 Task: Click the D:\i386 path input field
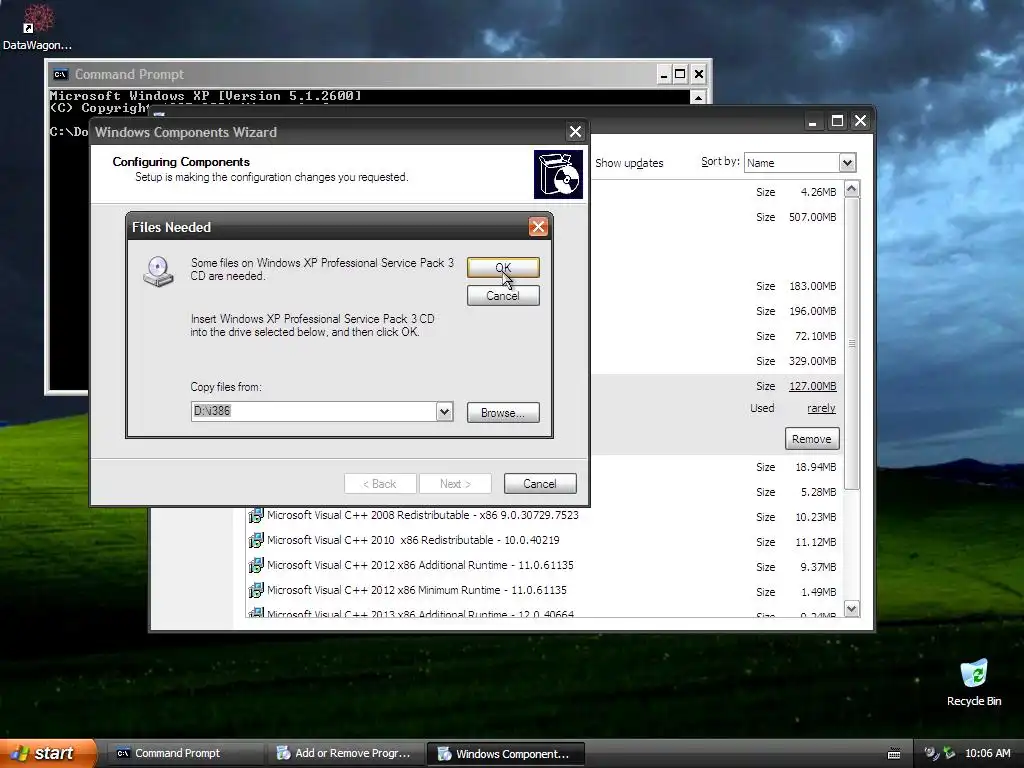pyautogui.click(x=313, y=411)
